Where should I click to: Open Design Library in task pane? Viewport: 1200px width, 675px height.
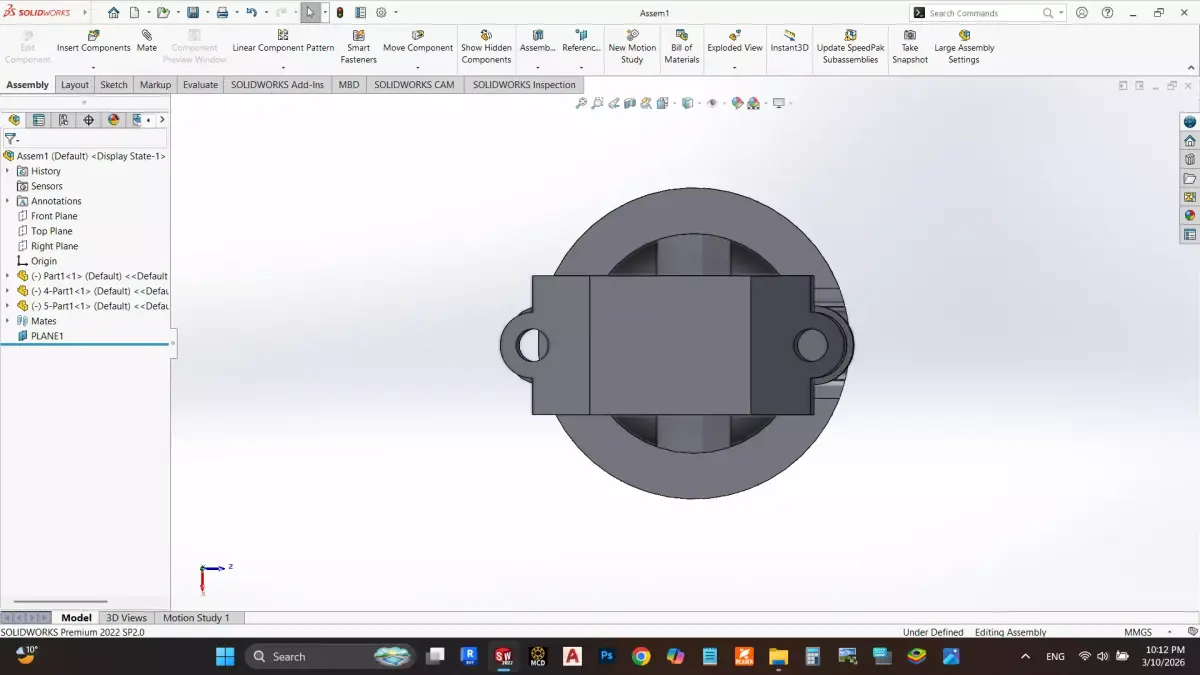pos(1190,159)
